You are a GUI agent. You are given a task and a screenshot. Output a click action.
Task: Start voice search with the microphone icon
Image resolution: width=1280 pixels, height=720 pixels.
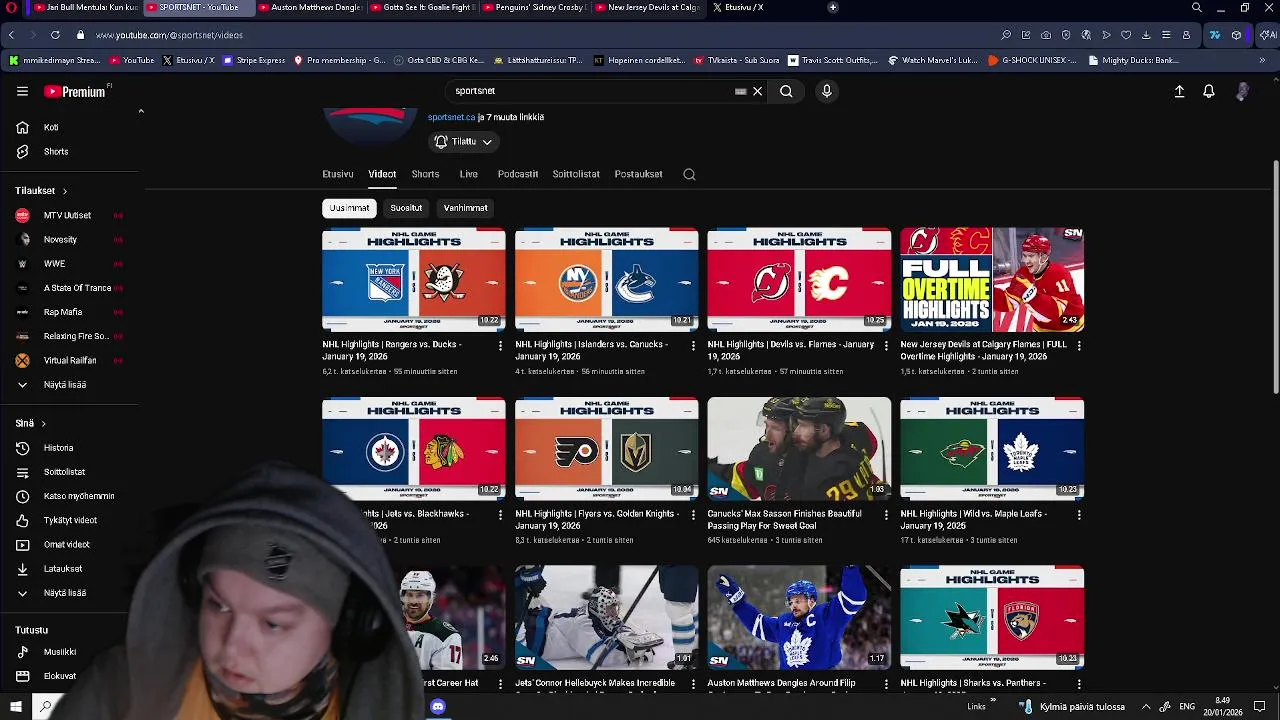click(826, 91)
